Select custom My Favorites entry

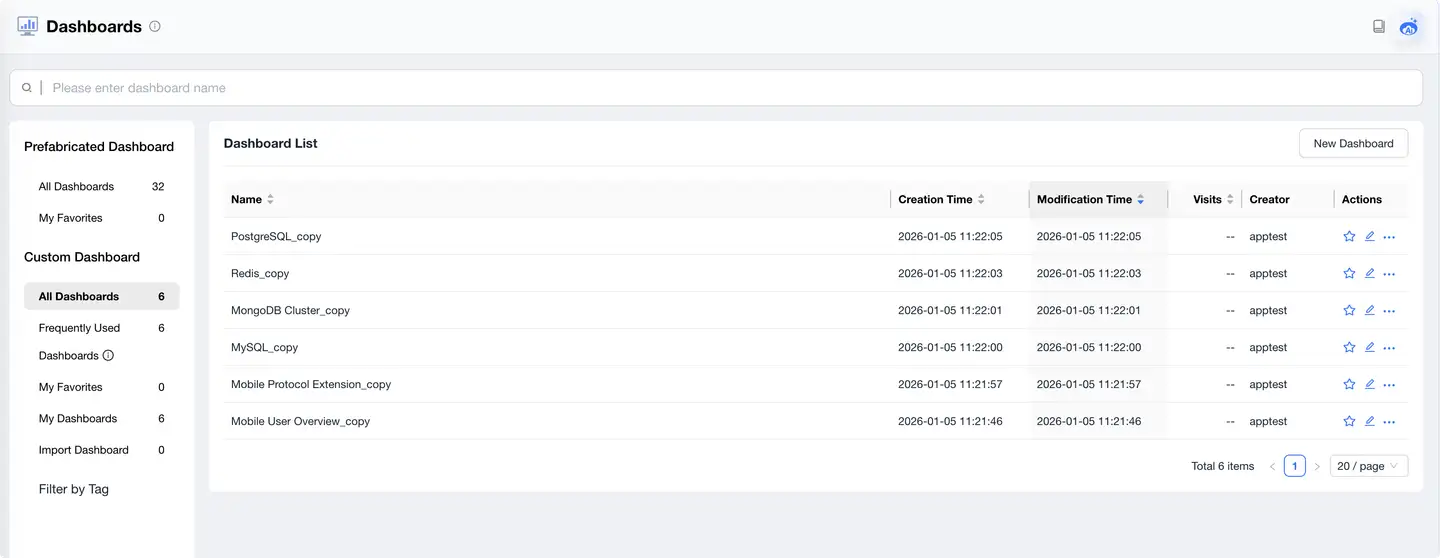[x=102, y=387]
